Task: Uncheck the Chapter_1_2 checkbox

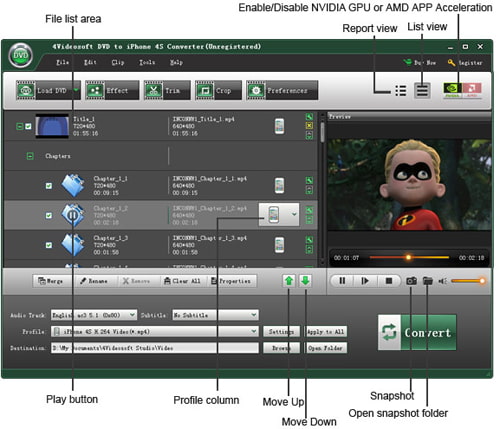Action: tap(49, 215)
